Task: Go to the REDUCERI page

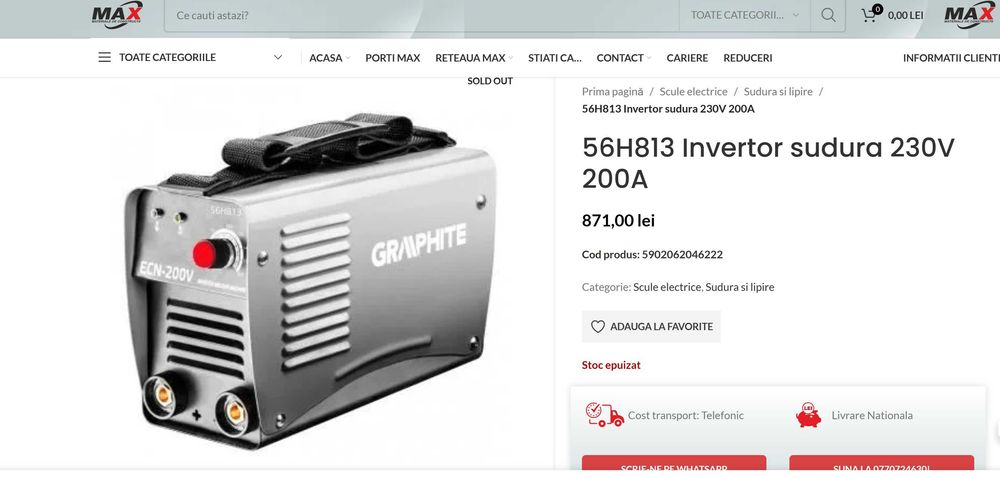Action: click(747, 58)
